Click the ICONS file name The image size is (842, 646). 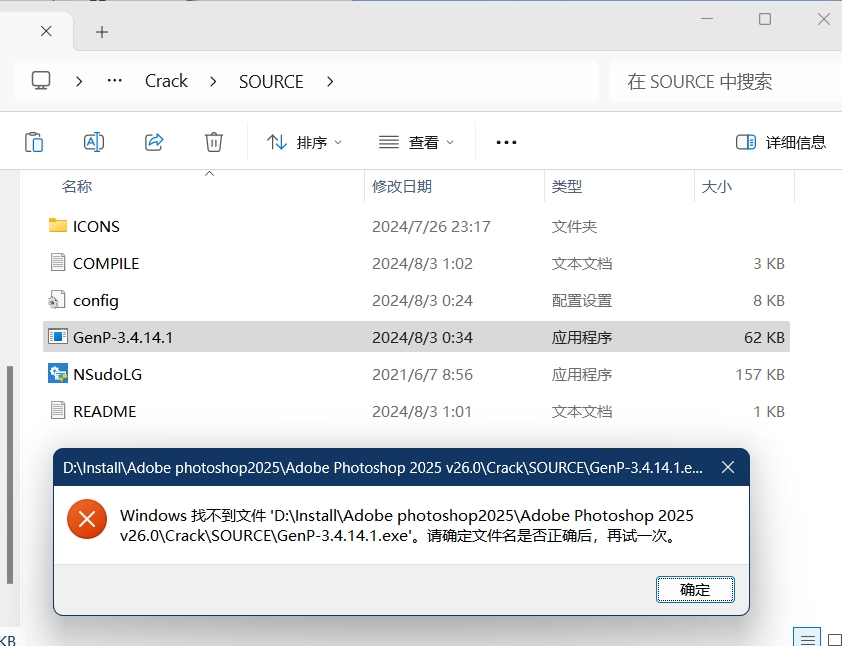point(96,227)
